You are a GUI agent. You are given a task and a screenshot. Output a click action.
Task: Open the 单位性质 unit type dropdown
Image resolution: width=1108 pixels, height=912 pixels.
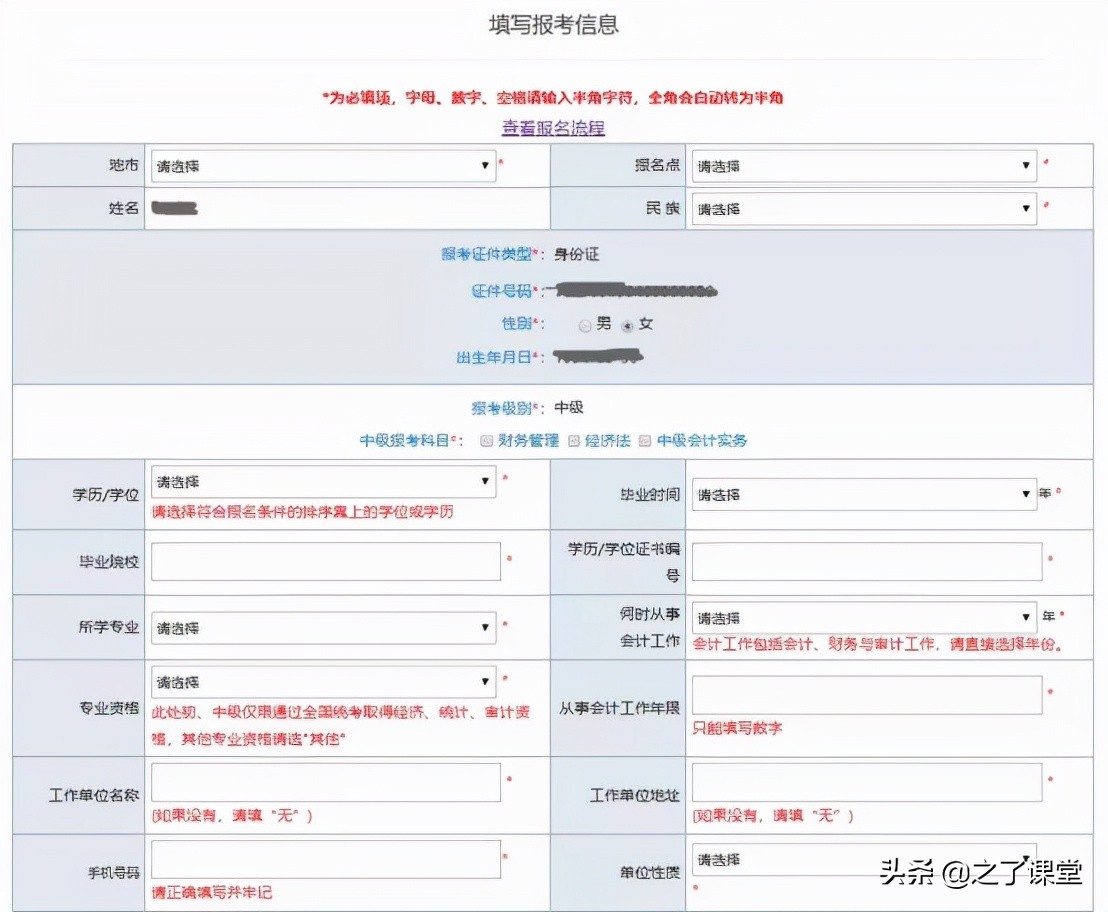tap(860, 859)
